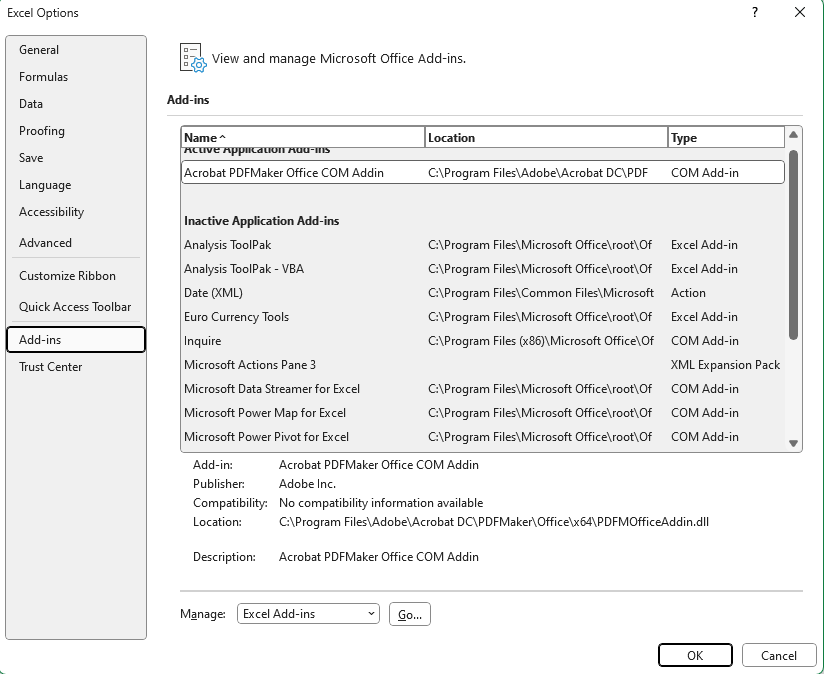Click the Go button to manage Excel Add-ins

coord(409,613)
